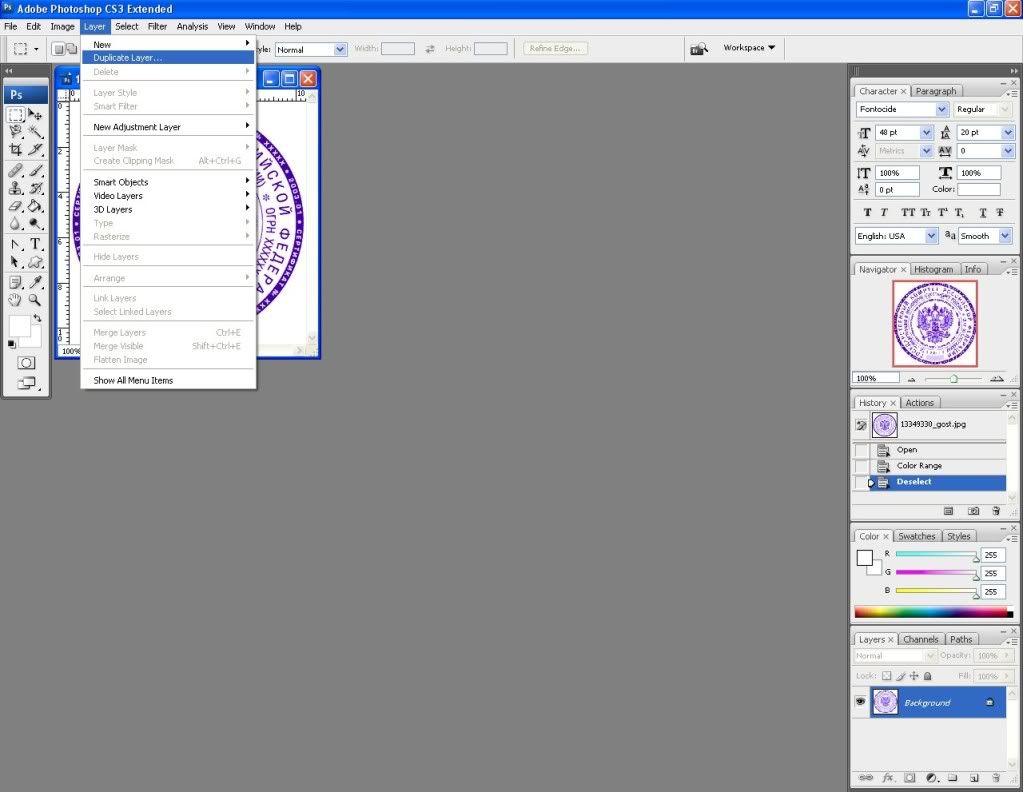Switch to the Actions tab
This screenshot has height=792, width=1023.
(919, 403)
